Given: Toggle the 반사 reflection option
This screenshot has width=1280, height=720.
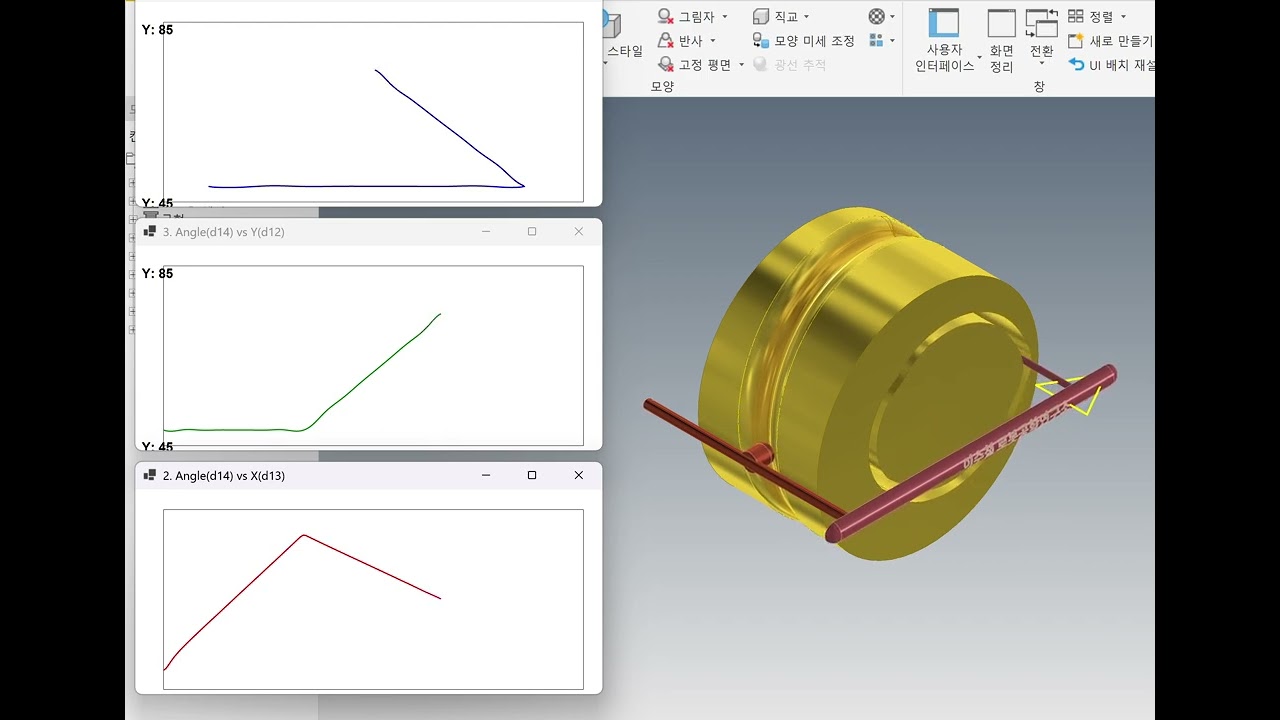Looking at the screenshot, I should [x=681, y=41].
